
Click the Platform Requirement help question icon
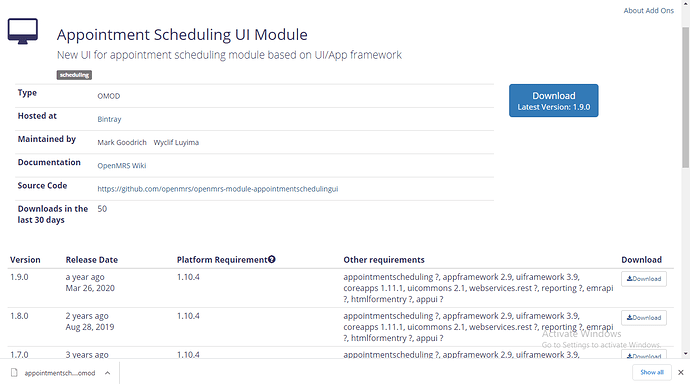tap(272, 259)
